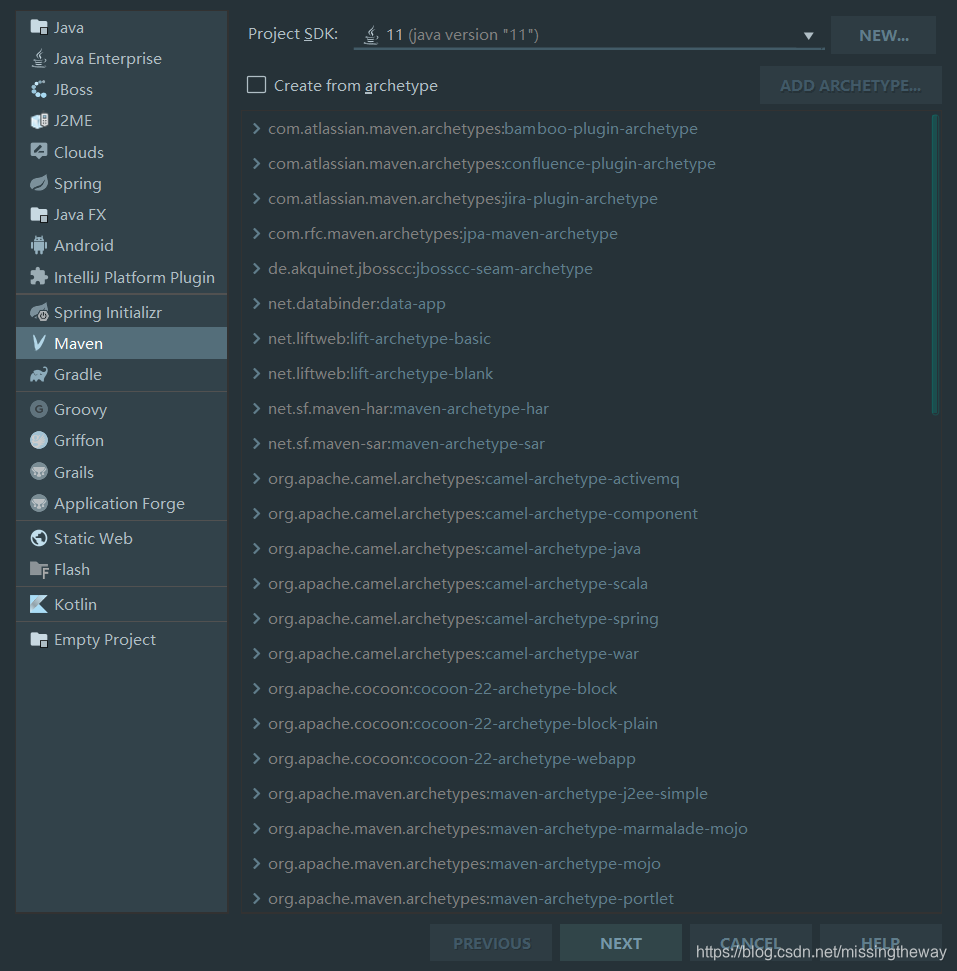Expand maven-archetype-sar entry
Screen dimensions: 957x971
coord(256,443)
